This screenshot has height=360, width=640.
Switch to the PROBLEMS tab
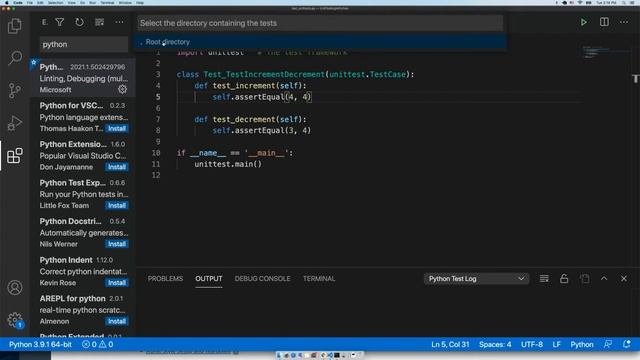tap(165, 278)
